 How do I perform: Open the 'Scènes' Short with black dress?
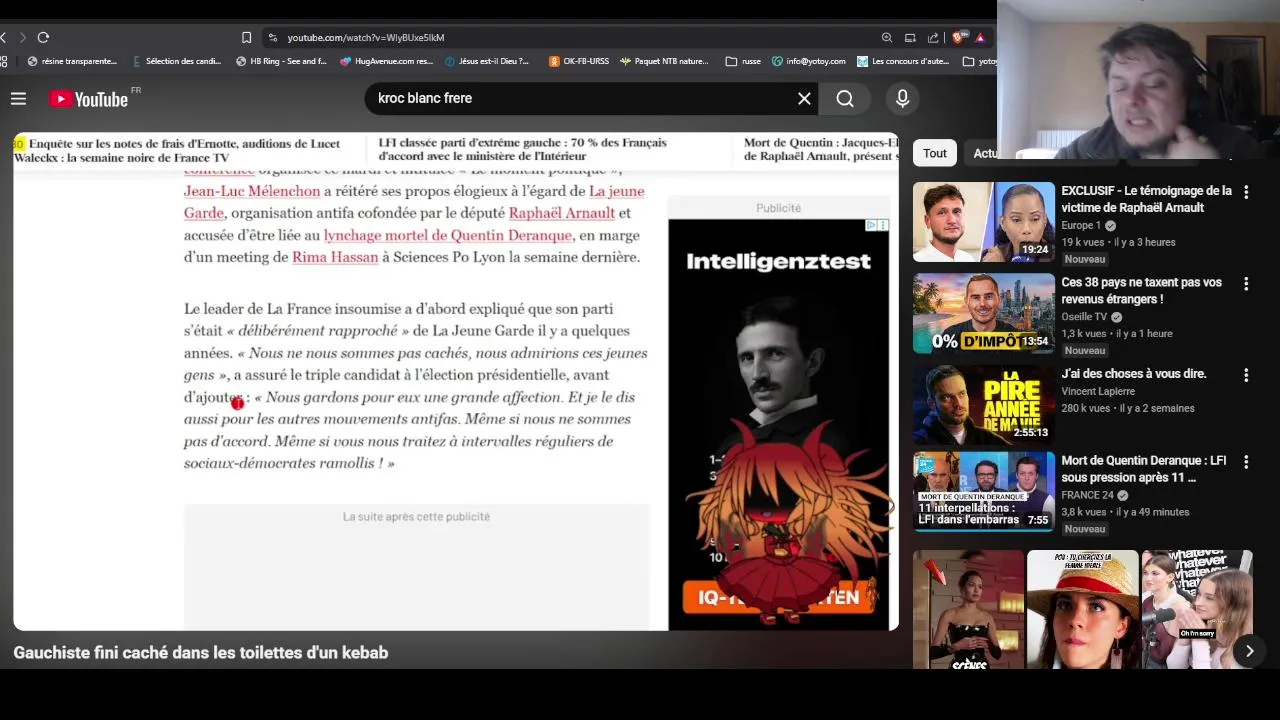[x=969, y=610]
